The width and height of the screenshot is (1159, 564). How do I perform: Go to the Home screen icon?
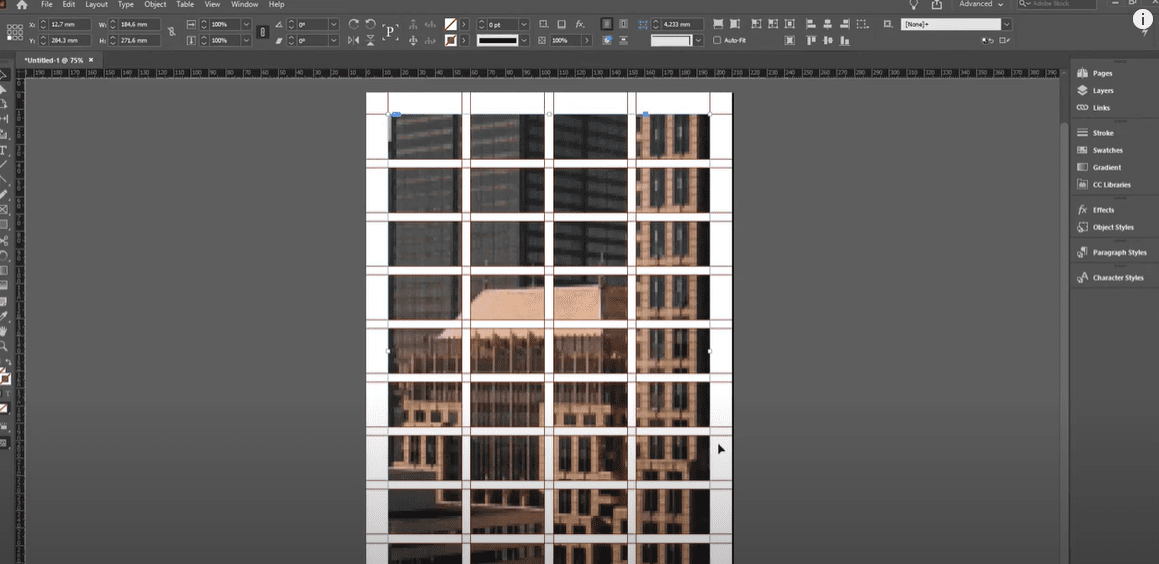pos(21,4)
